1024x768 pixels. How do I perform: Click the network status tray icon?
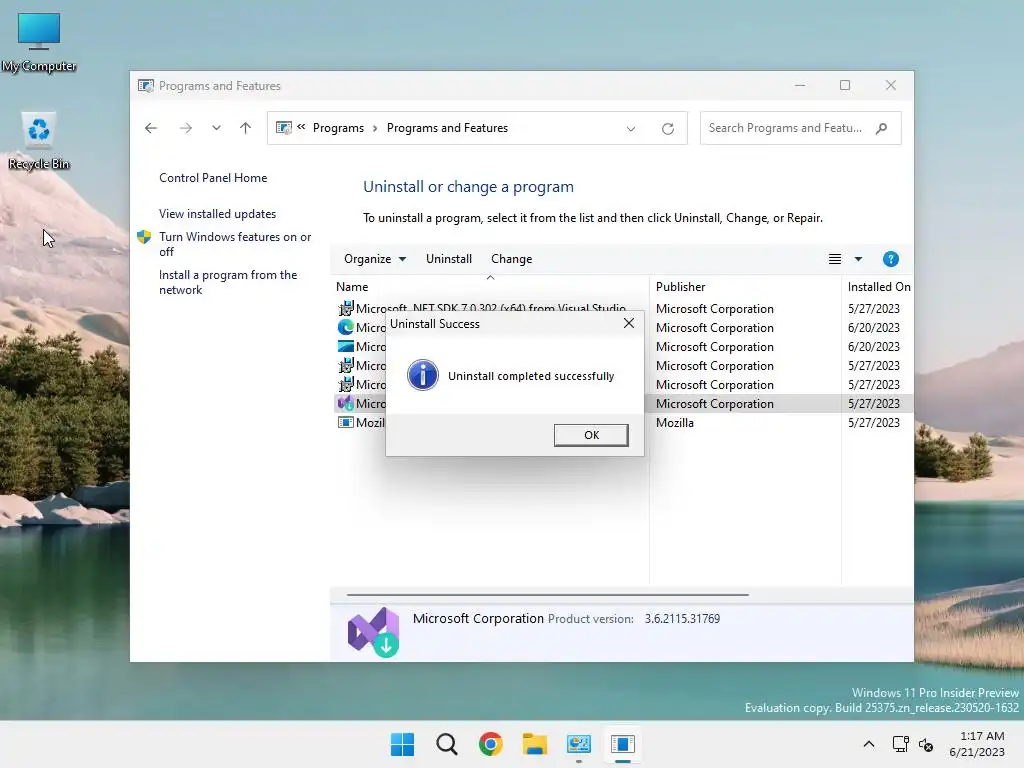click(901, 744)
